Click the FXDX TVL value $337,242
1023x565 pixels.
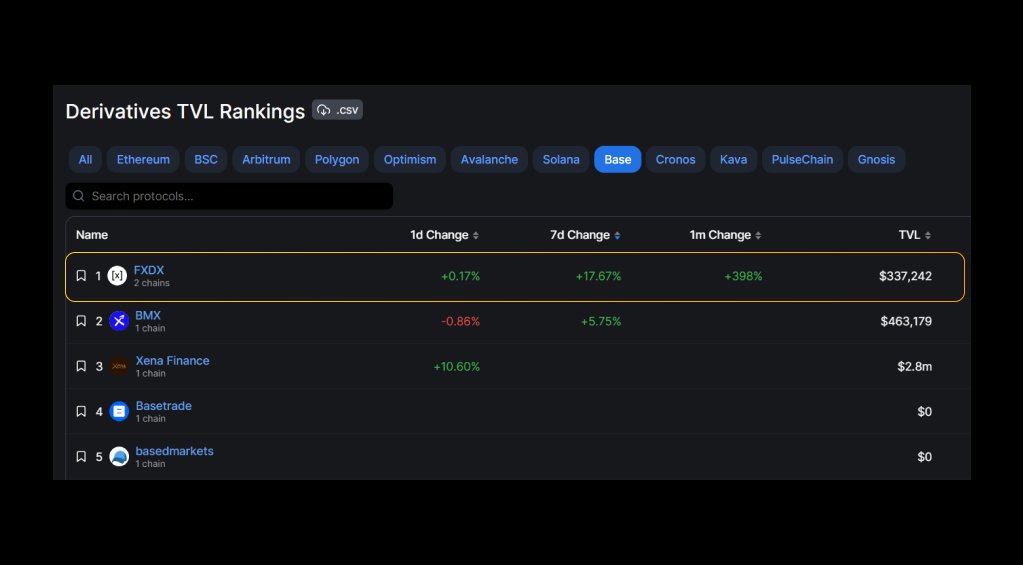pos(906,276)
